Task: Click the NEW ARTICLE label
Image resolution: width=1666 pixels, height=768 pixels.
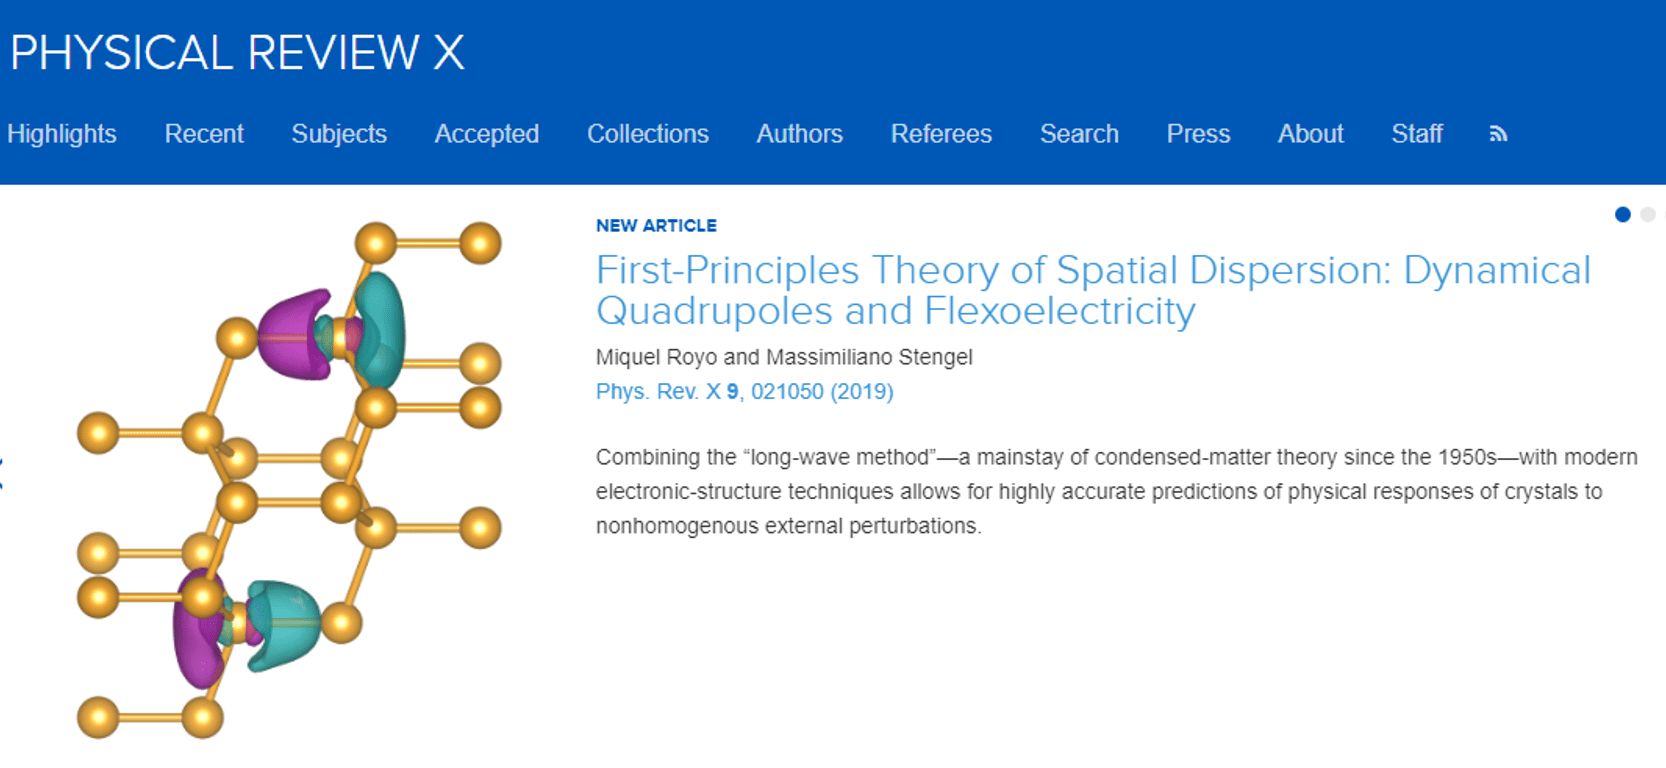Action: [656, 226]
